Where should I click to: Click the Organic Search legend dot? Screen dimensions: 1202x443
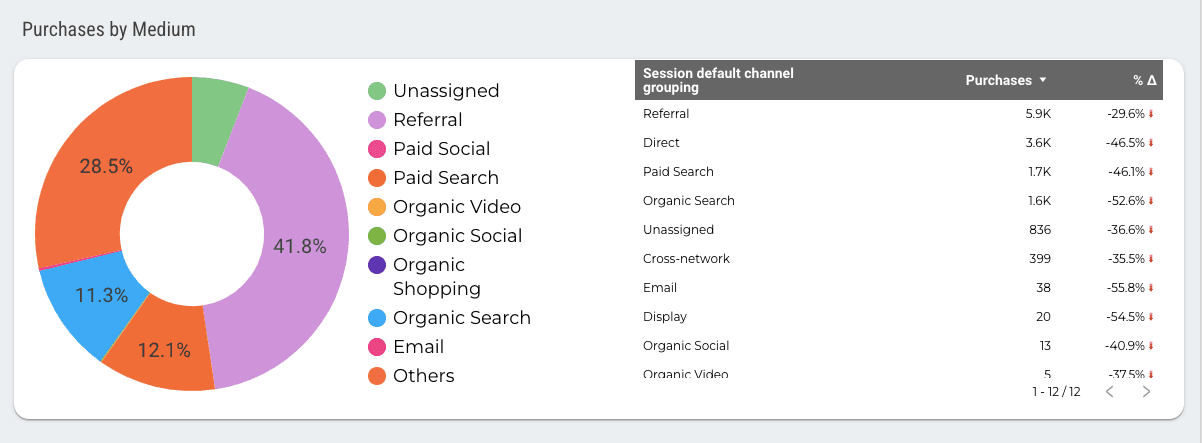377,318
